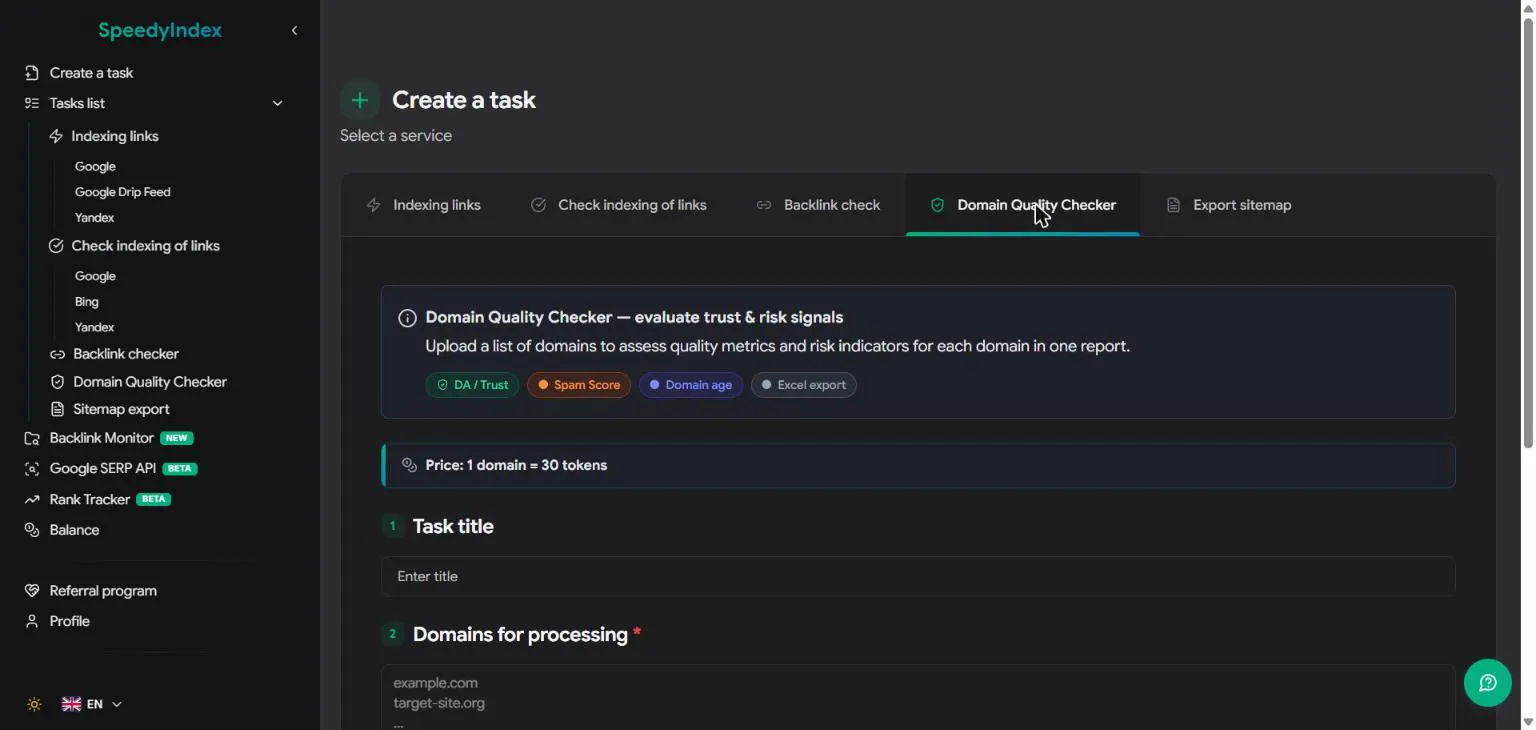Click the Sitemap export document icon
The height and width of the screenshot is (730, 1536).
pos(57,409)
